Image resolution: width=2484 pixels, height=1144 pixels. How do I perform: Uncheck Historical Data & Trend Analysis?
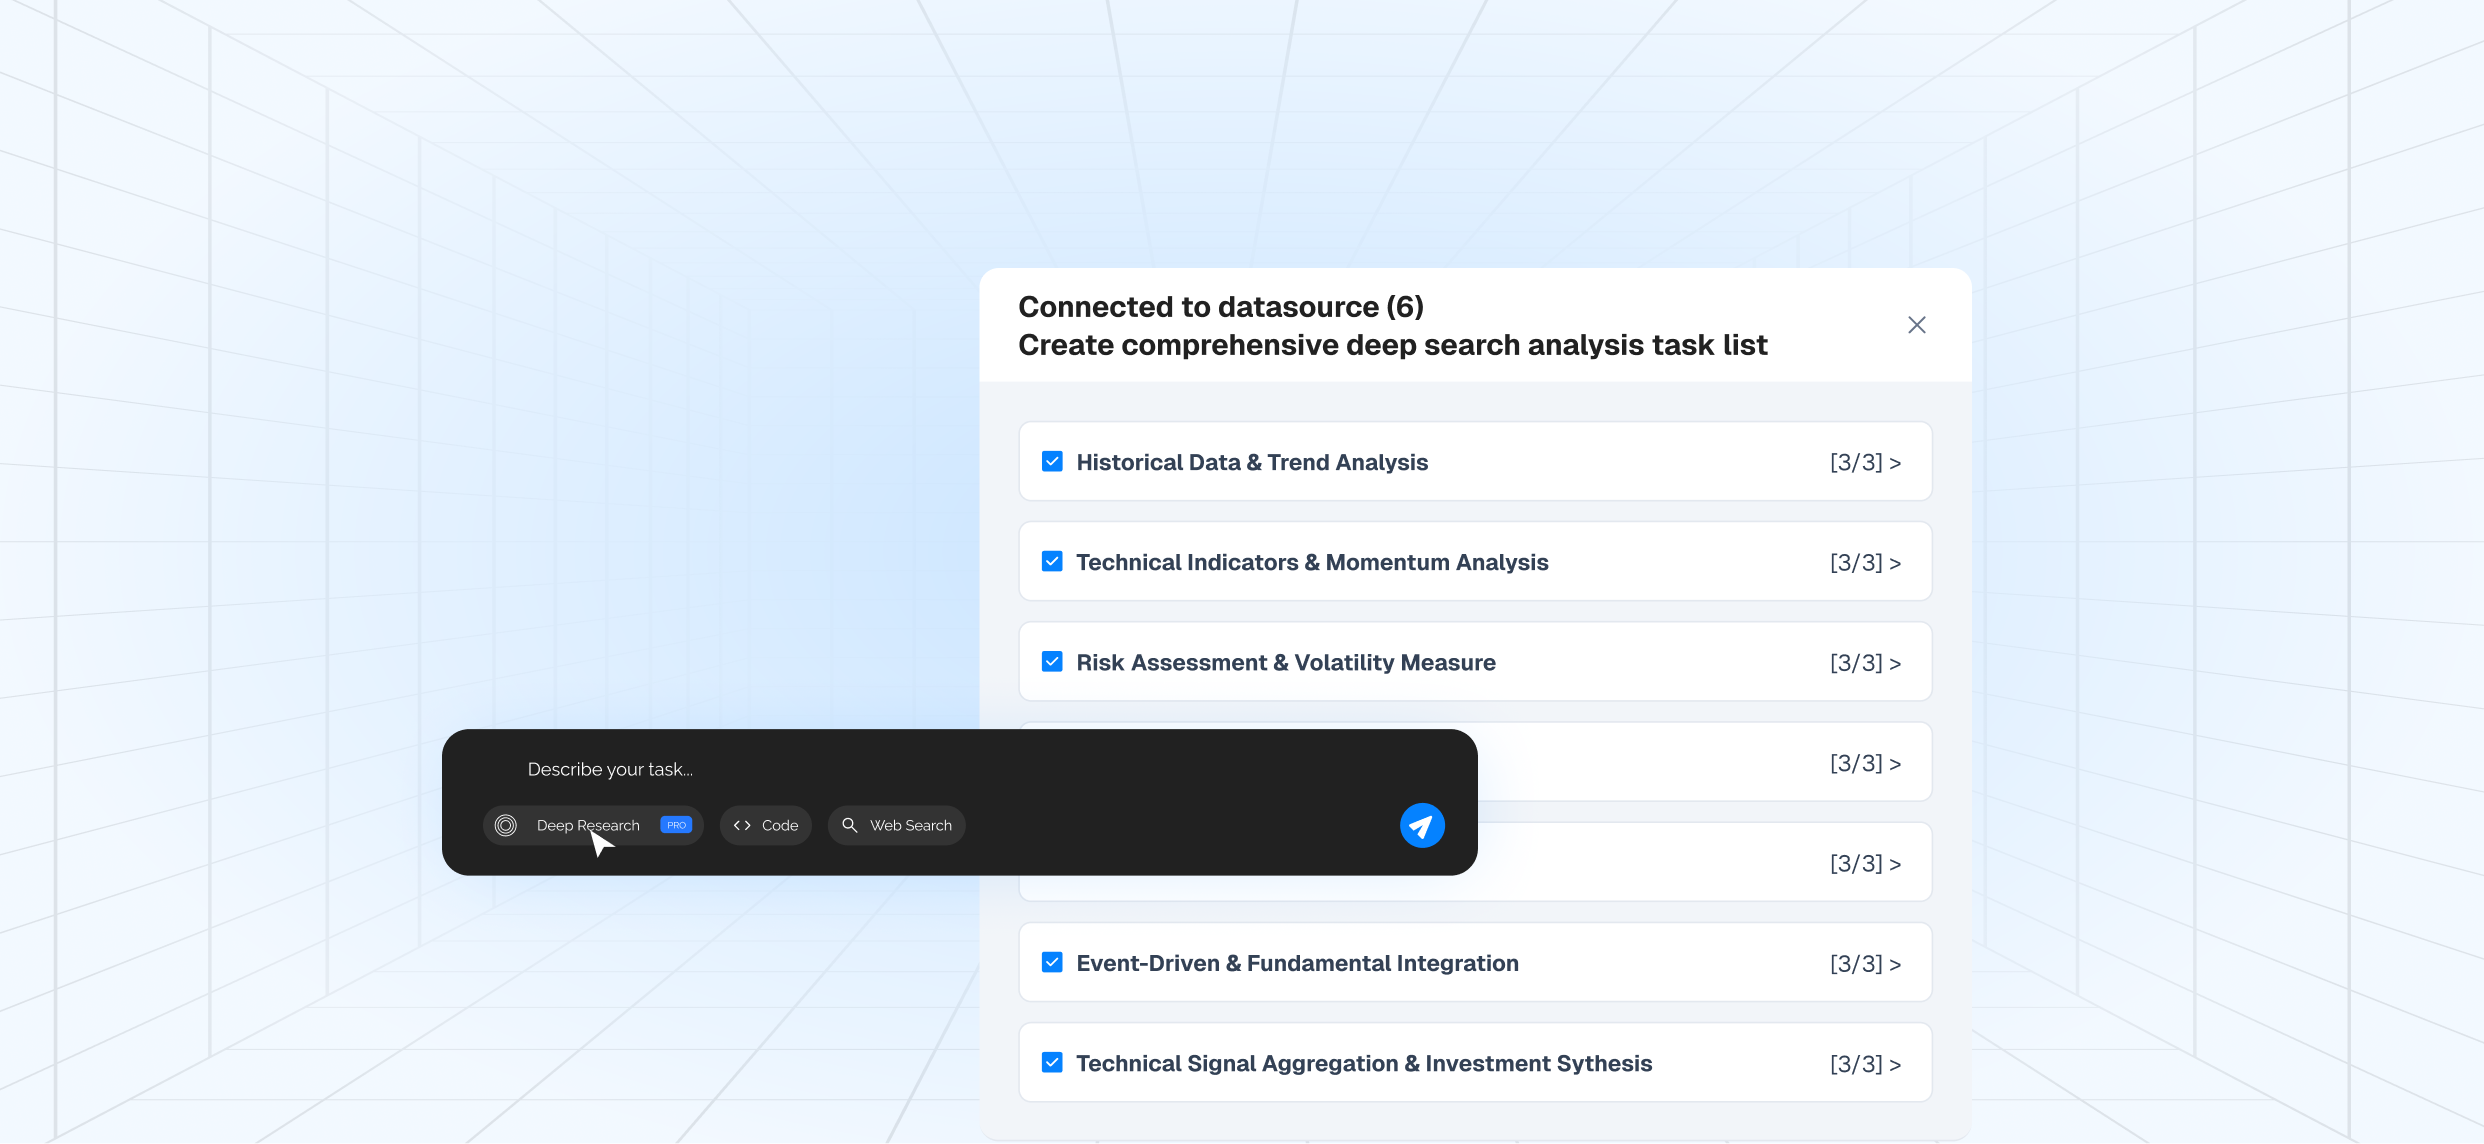[x=1052, y=461]
